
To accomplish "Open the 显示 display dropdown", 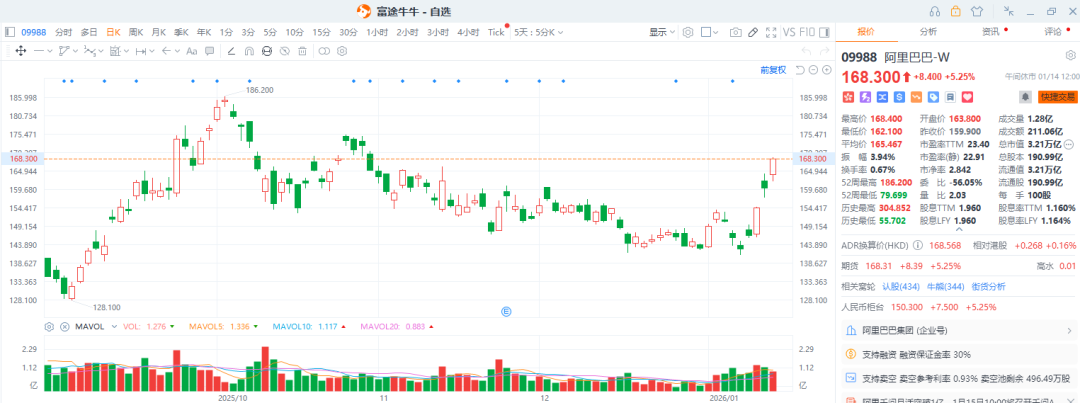I will point(662,32).
